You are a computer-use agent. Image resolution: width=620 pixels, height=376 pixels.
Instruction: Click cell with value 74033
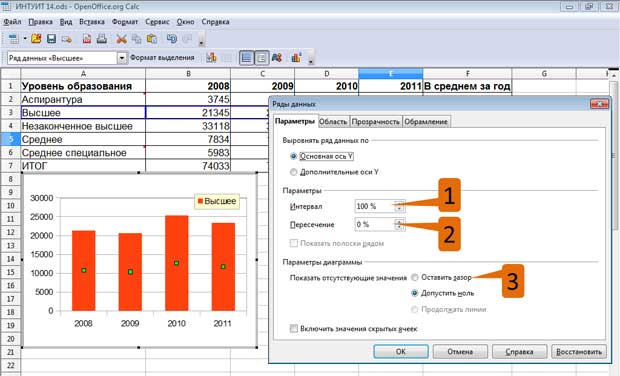(188, 166)
